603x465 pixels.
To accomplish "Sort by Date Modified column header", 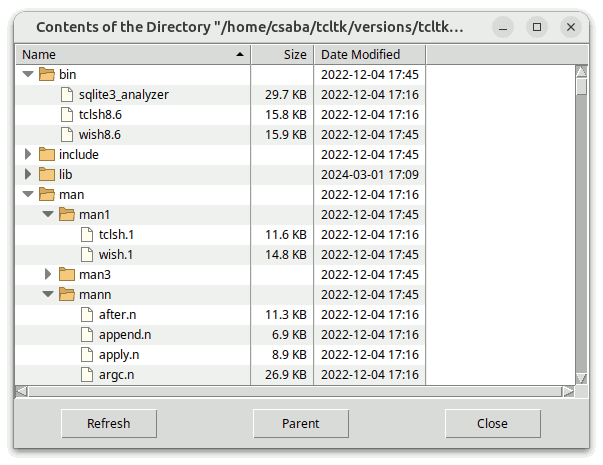I will 370,54.
